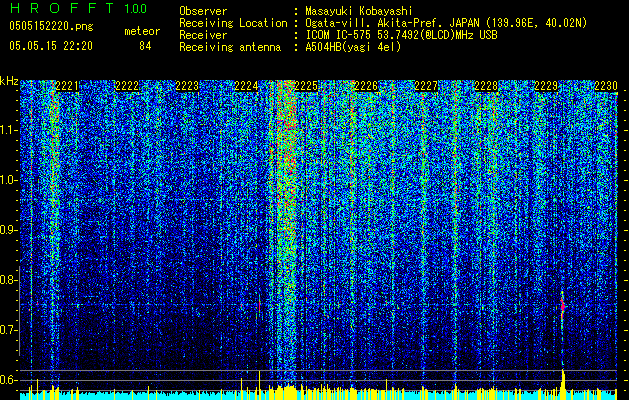The width and height of the screenshot is (629, 400).
Task: Select the A504HB(yagi 4el) antenna text
Action: [x=353, y=47]
